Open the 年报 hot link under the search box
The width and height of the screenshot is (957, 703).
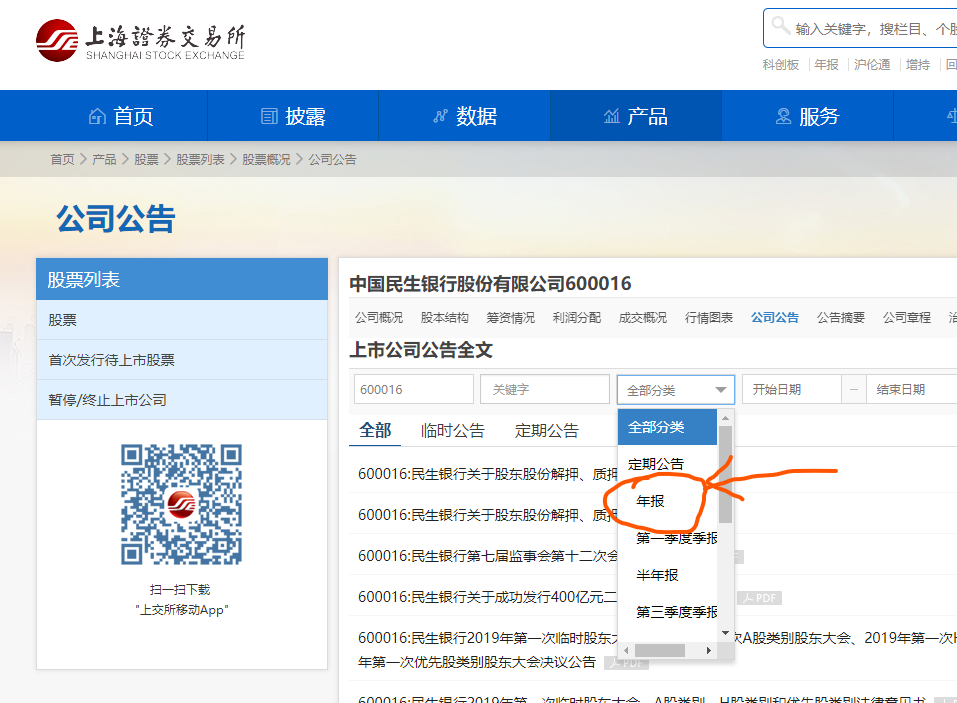(x=826, y=65)
